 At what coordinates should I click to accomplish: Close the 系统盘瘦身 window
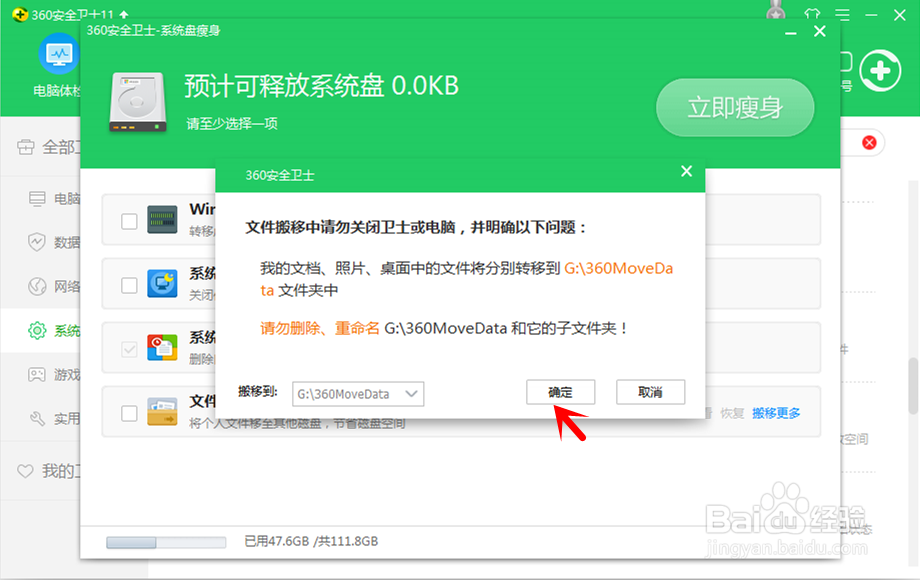coord(820,31)
